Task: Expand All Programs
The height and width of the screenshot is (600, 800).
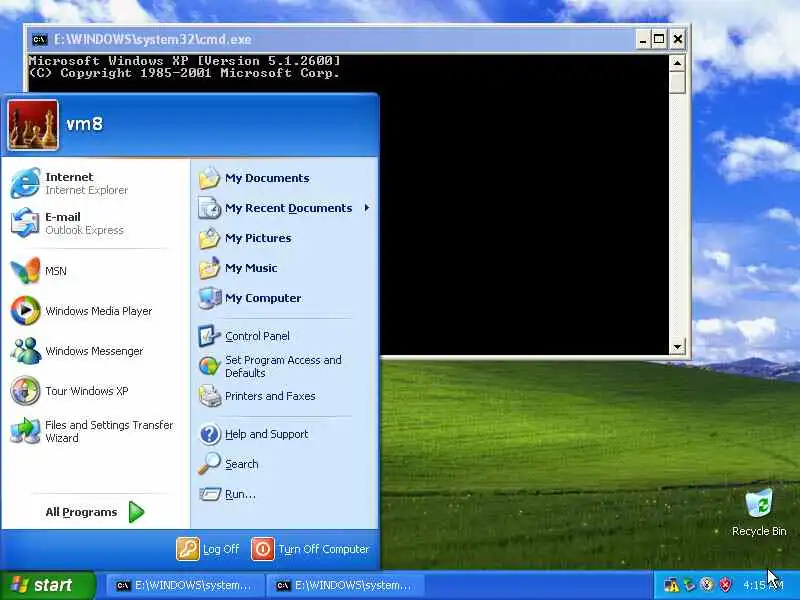Action: click(95, 512)
